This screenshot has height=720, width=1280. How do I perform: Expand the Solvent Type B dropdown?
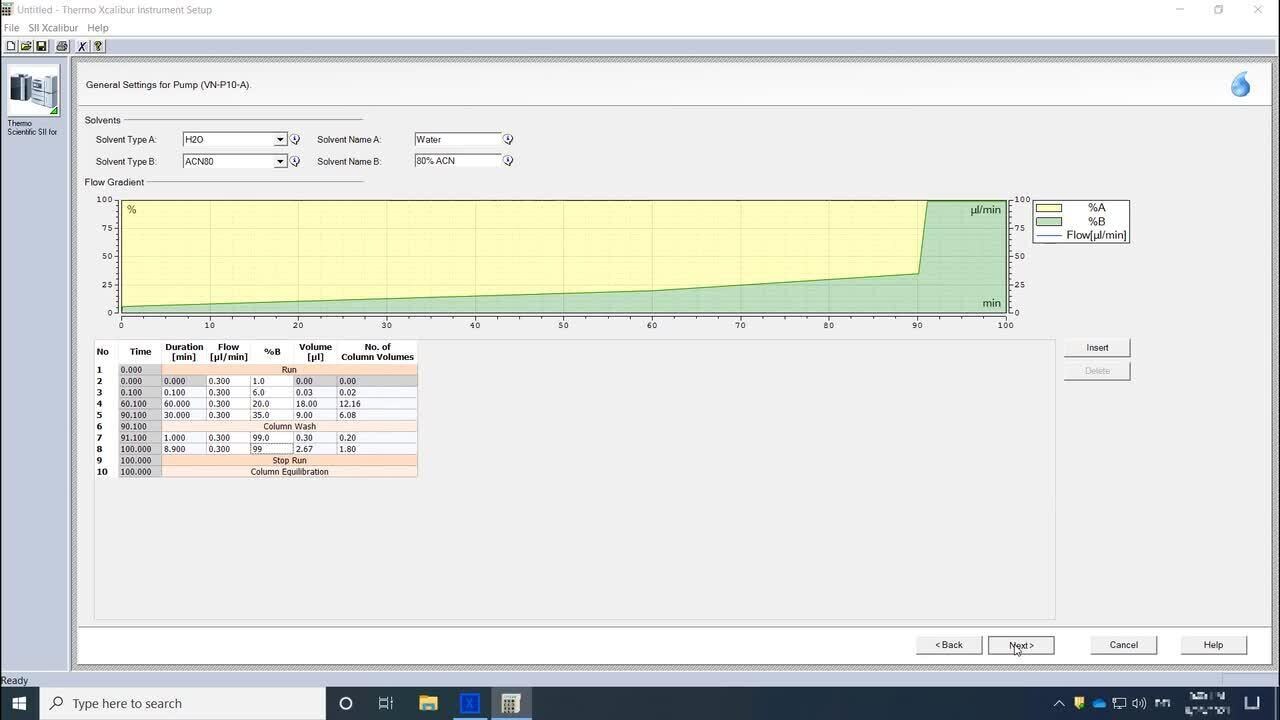[280, 161]
